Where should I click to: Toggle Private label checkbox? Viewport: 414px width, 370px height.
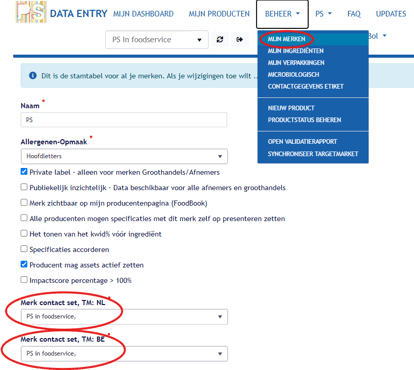pos(24,172)
